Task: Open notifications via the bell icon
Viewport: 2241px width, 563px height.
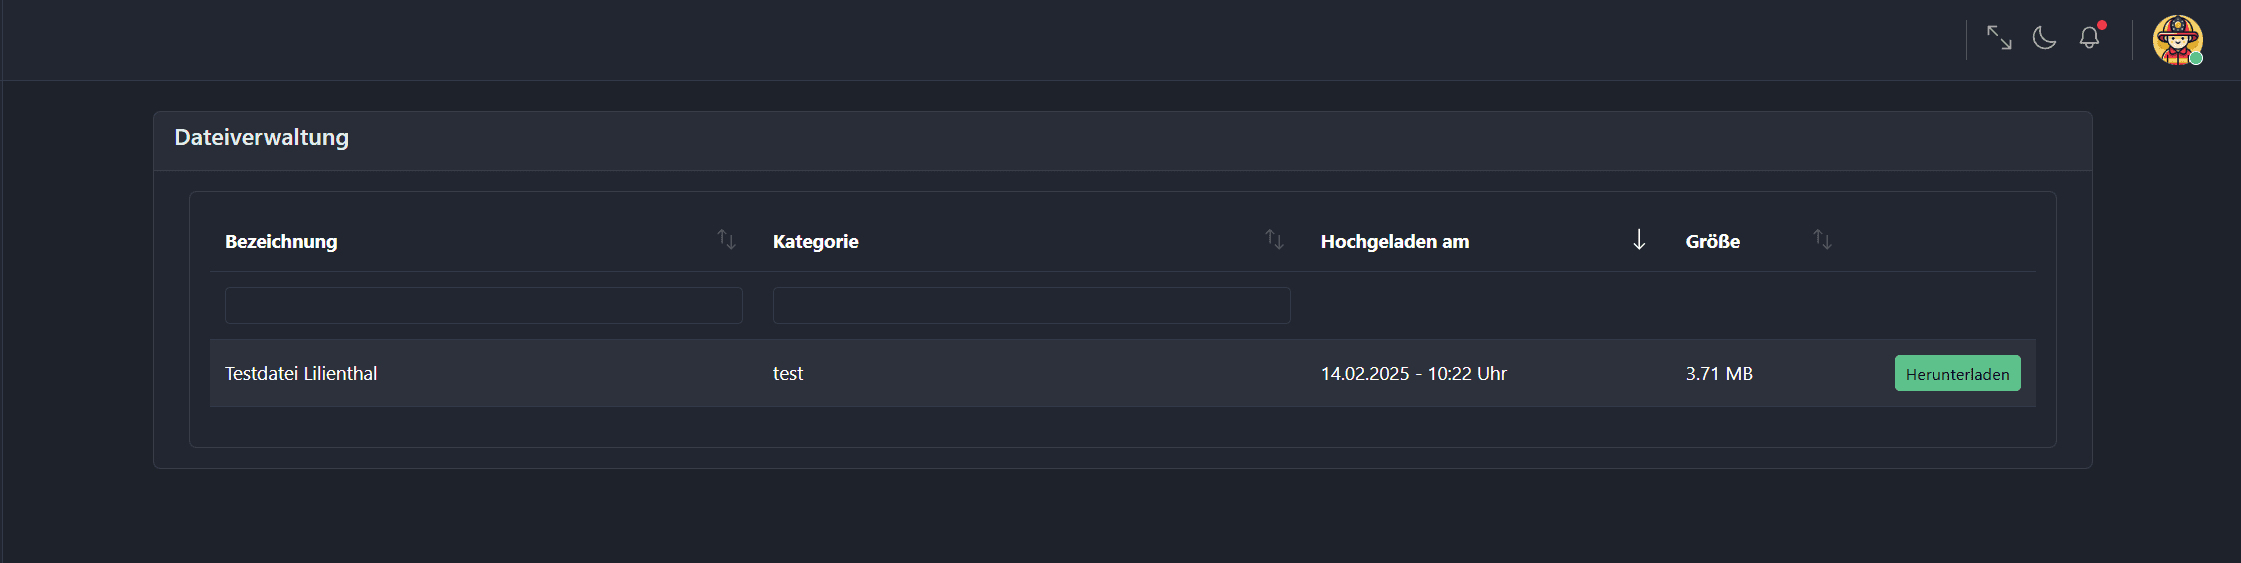Action: pyautogui.click(x=2089, y=38)
